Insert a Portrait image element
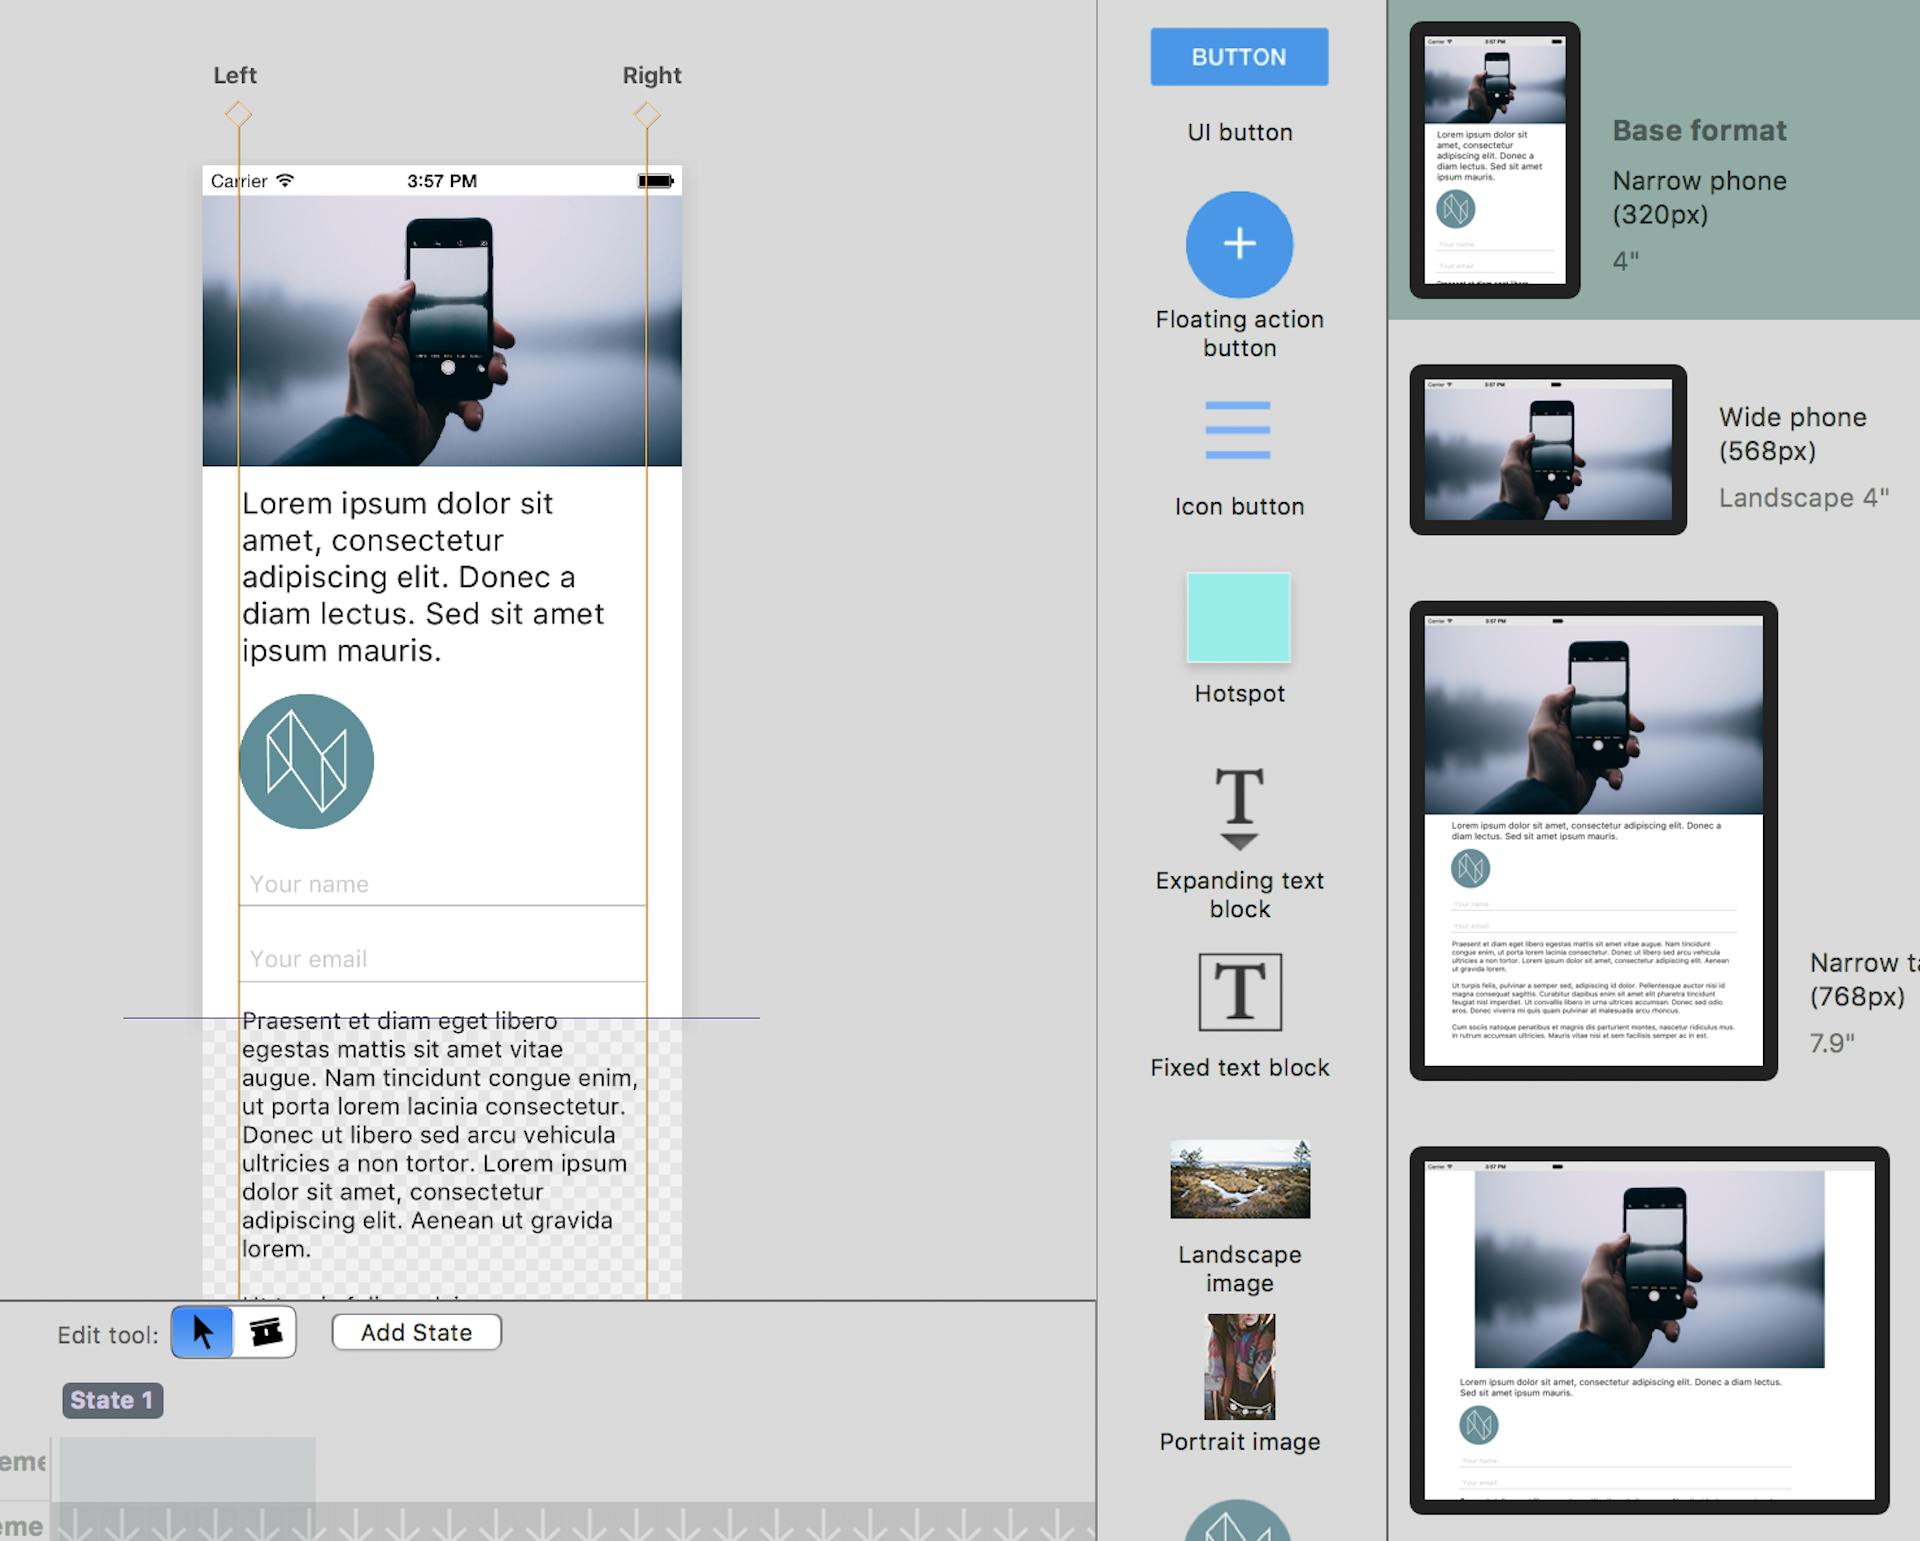Viewport: 1920px width, 1541px height. click(x=1239, y=1368)
